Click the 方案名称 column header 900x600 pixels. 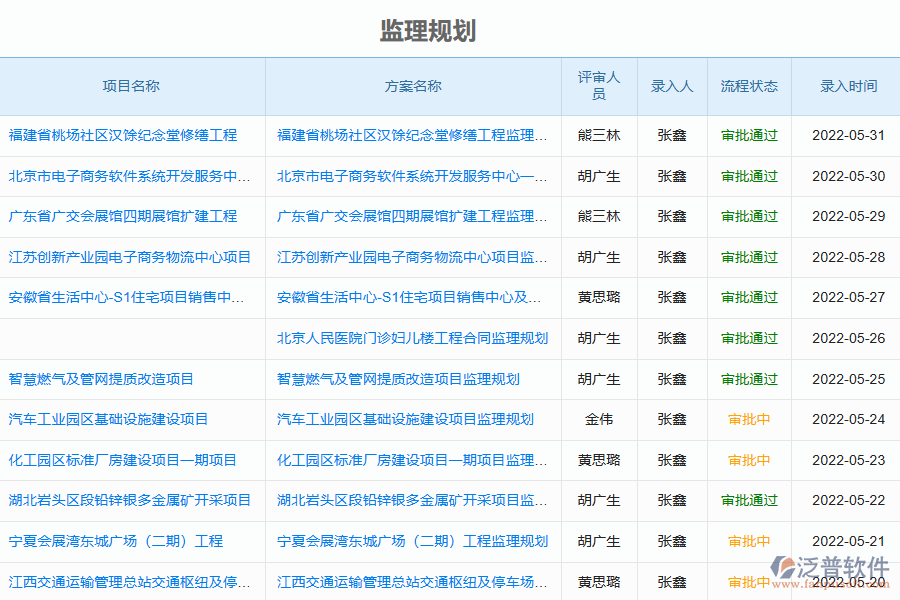click(x=413, y=86)
